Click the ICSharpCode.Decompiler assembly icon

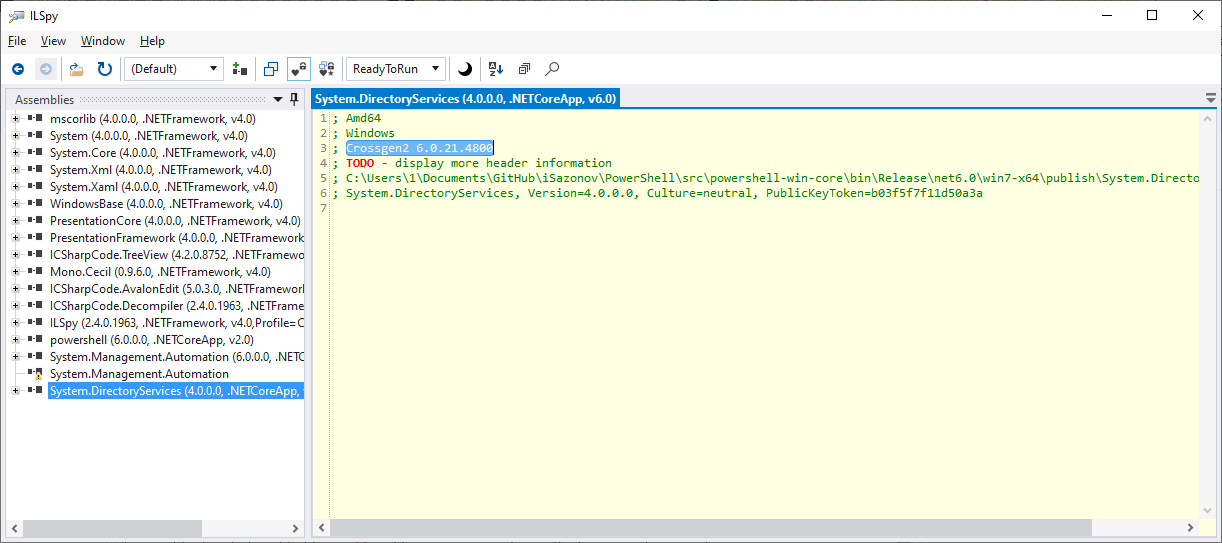pyautogui.click(x=35, y=306)
